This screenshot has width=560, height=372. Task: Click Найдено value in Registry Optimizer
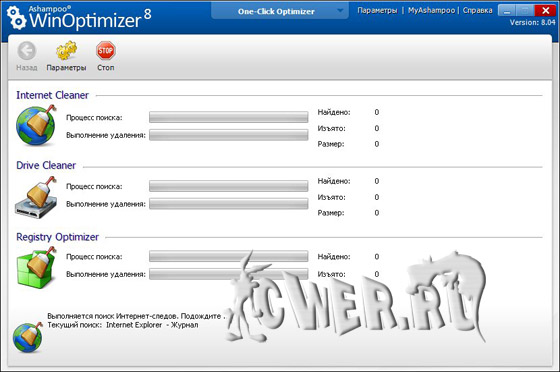tap(377, 257)
